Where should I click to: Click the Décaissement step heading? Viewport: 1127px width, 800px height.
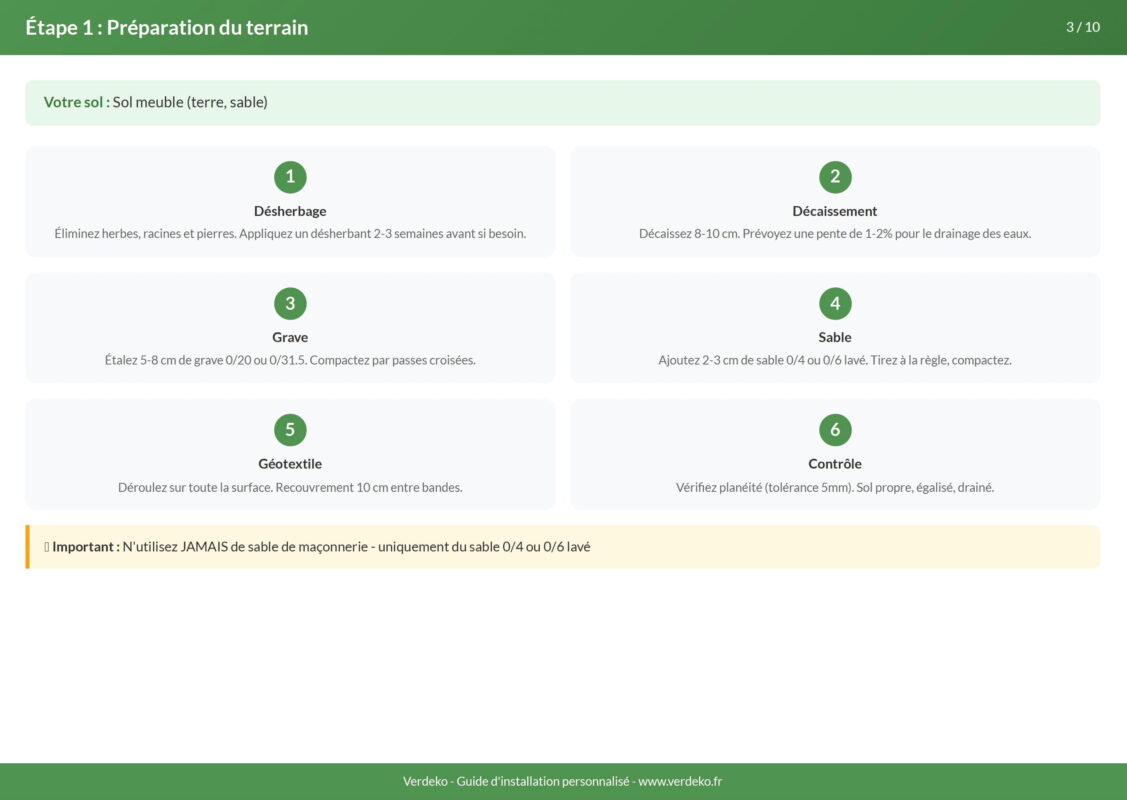tap(835, 211)
